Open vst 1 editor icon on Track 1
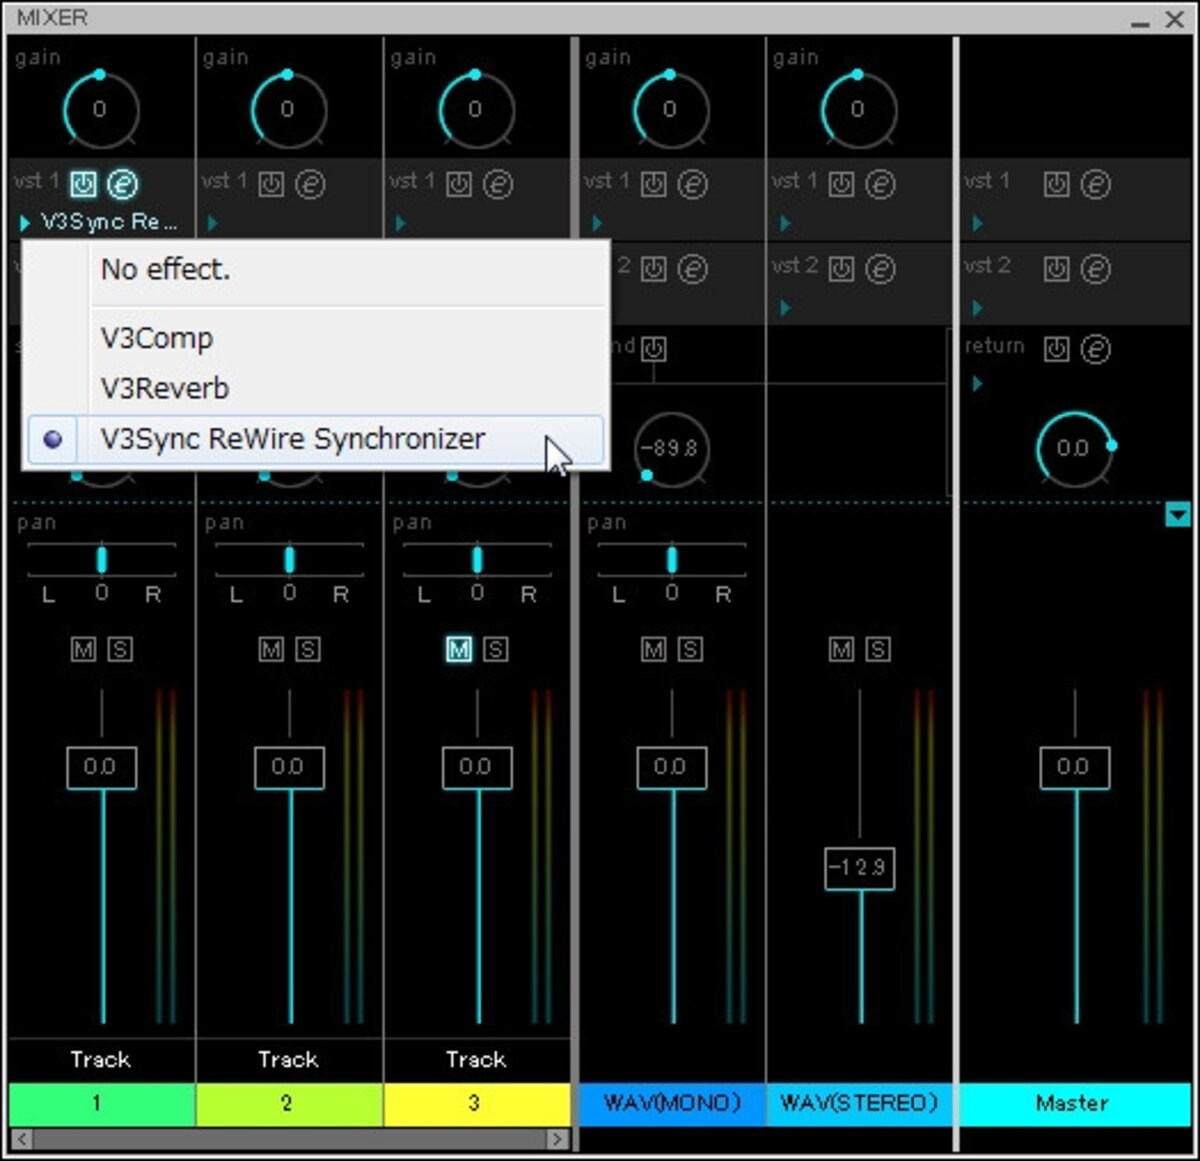 (122, 184)
